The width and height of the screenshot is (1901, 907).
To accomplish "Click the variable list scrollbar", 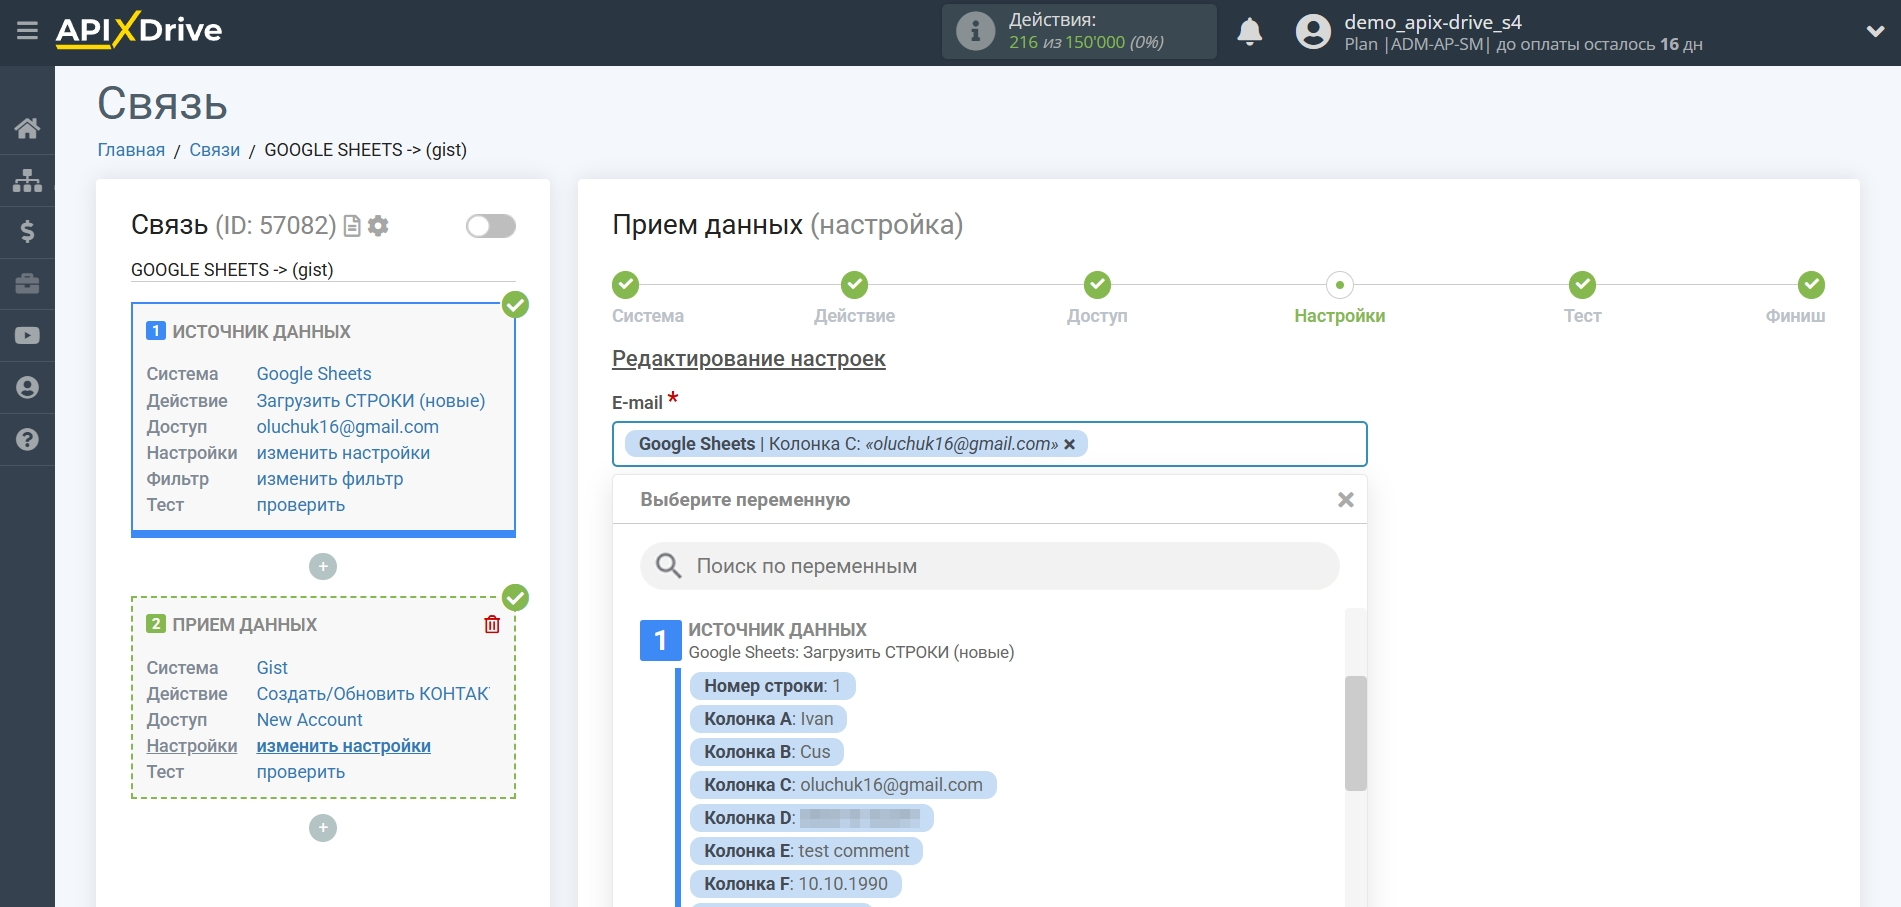I will point(1355,733).
